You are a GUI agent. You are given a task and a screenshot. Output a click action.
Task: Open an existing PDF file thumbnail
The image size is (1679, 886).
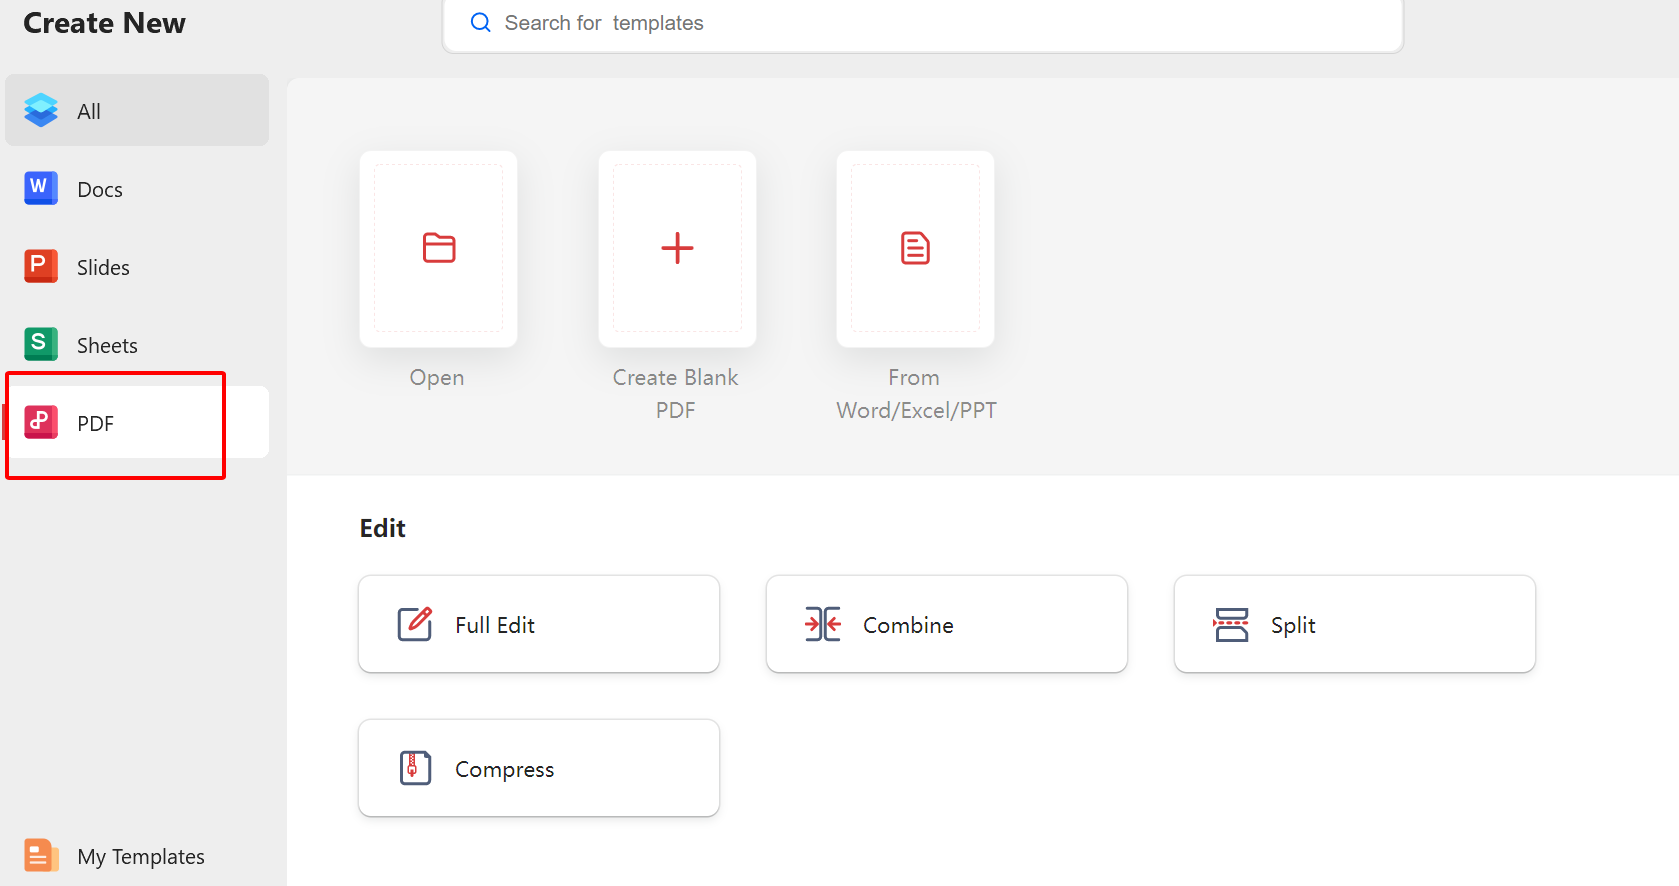438,249
